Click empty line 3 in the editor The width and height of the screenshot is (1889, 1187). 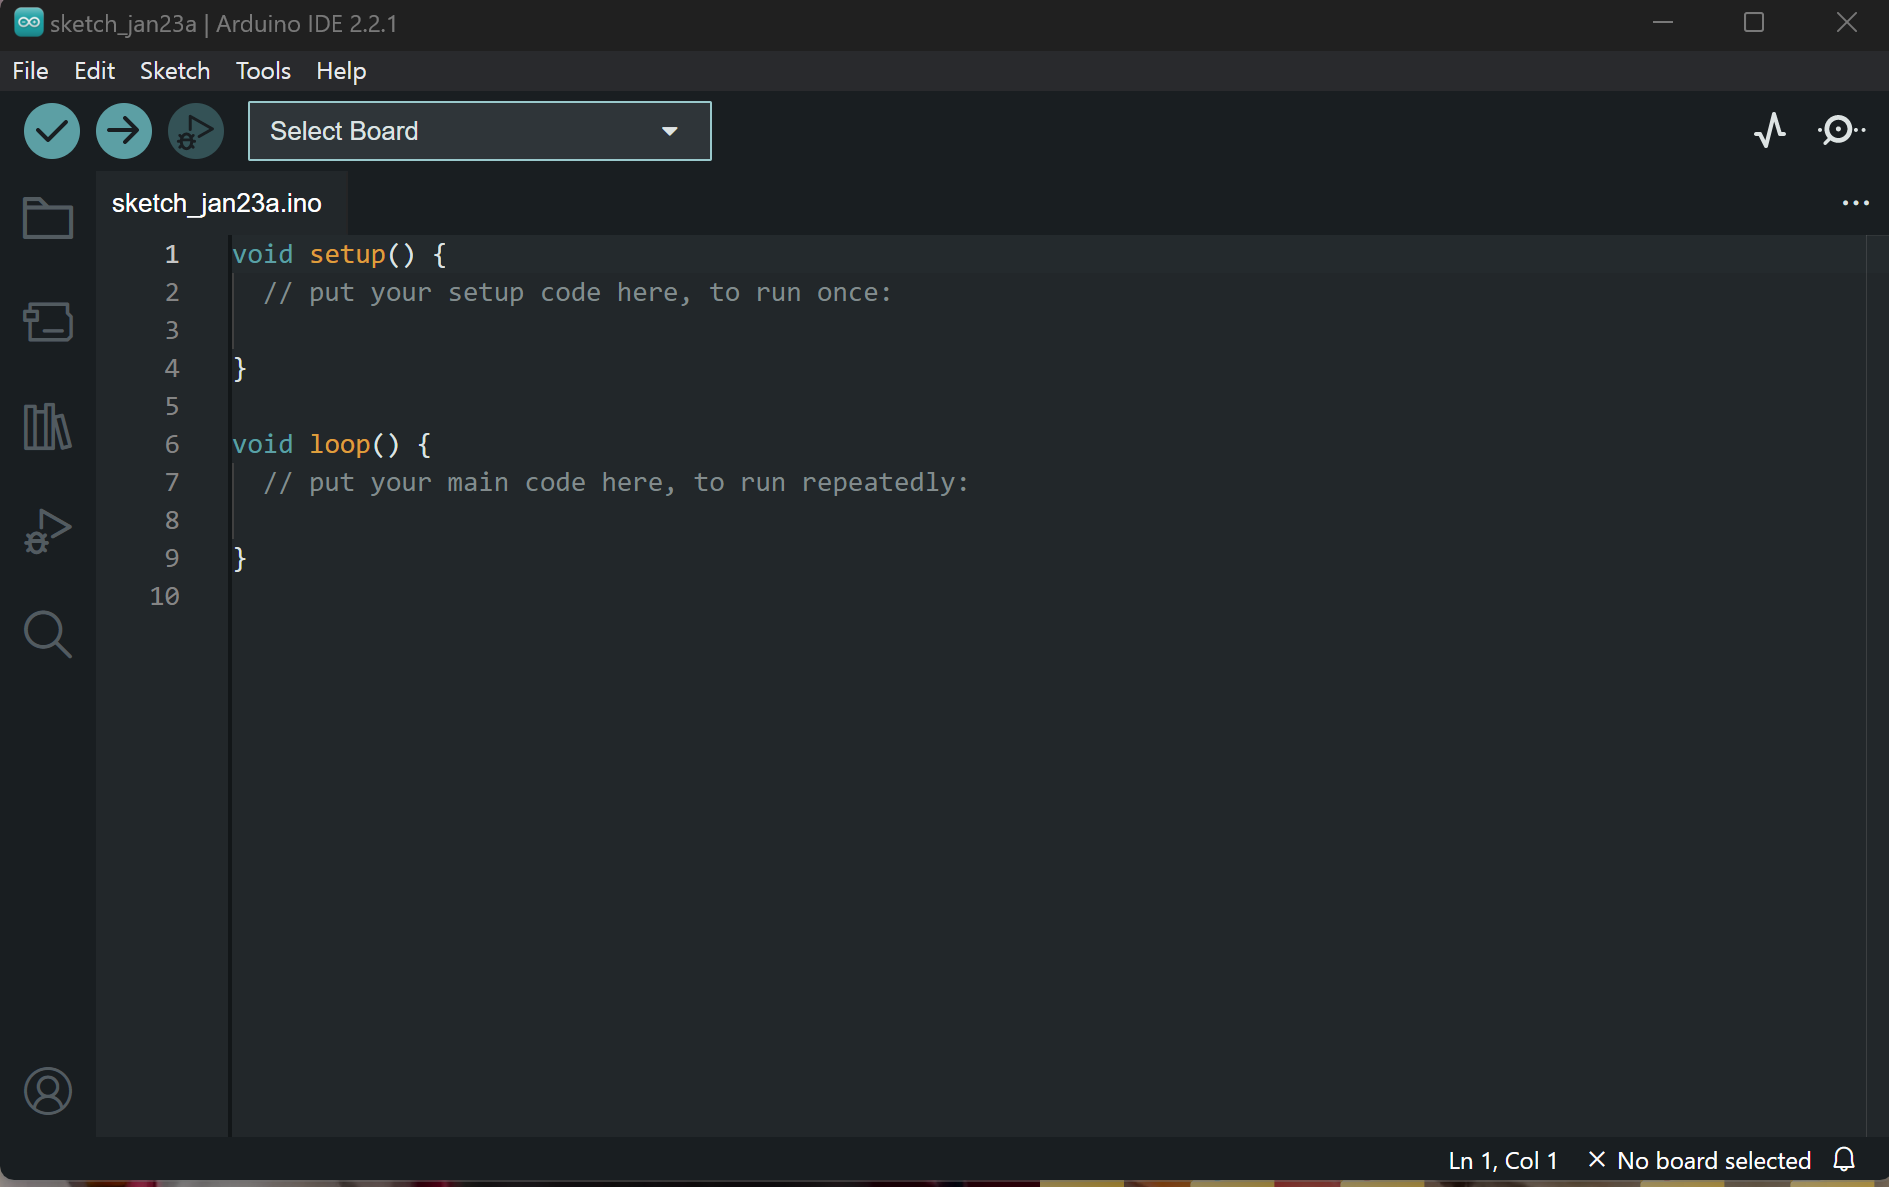(1048, 331)
